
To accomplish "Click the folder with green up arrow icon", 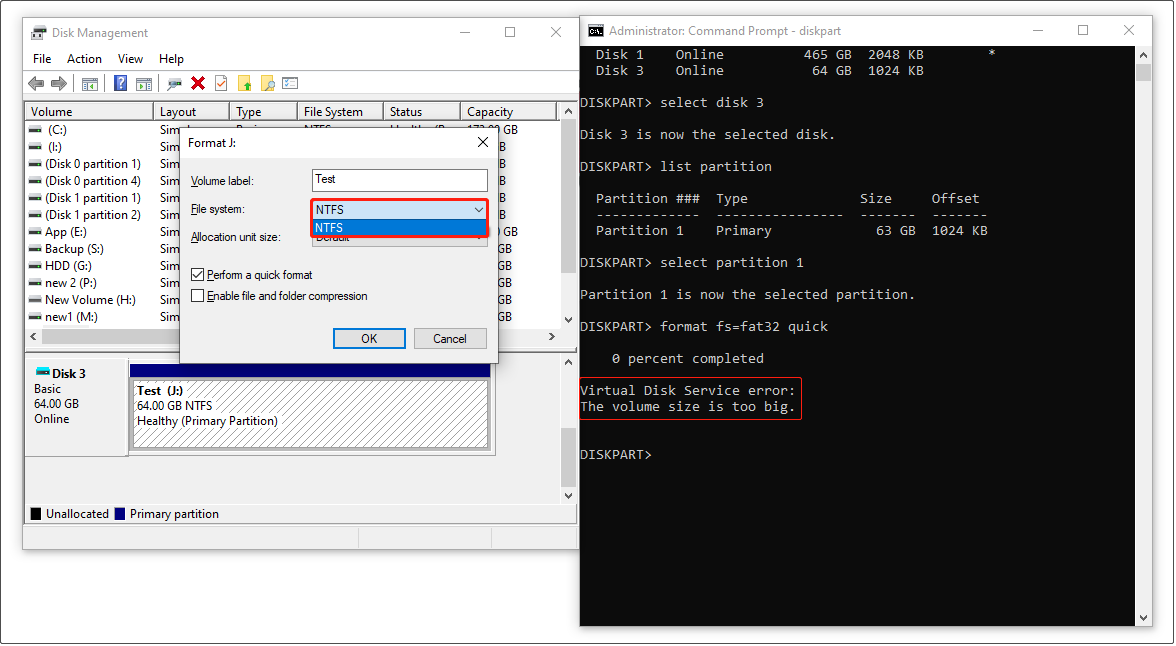I will tap(244, 83).
